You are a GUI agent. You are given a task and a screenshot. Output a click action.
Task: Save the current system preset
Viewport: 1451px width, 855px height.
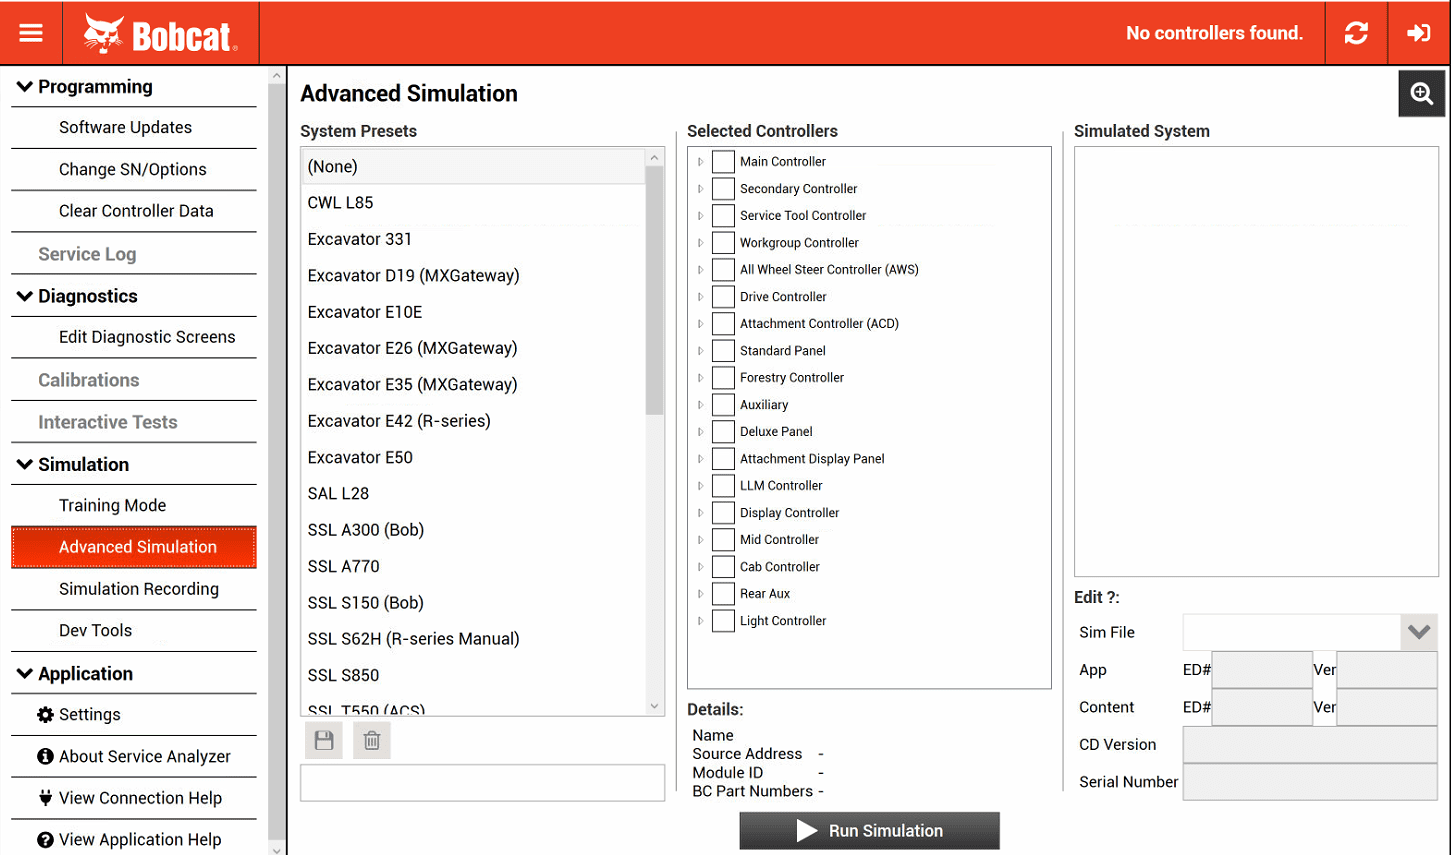pos(323,739)
